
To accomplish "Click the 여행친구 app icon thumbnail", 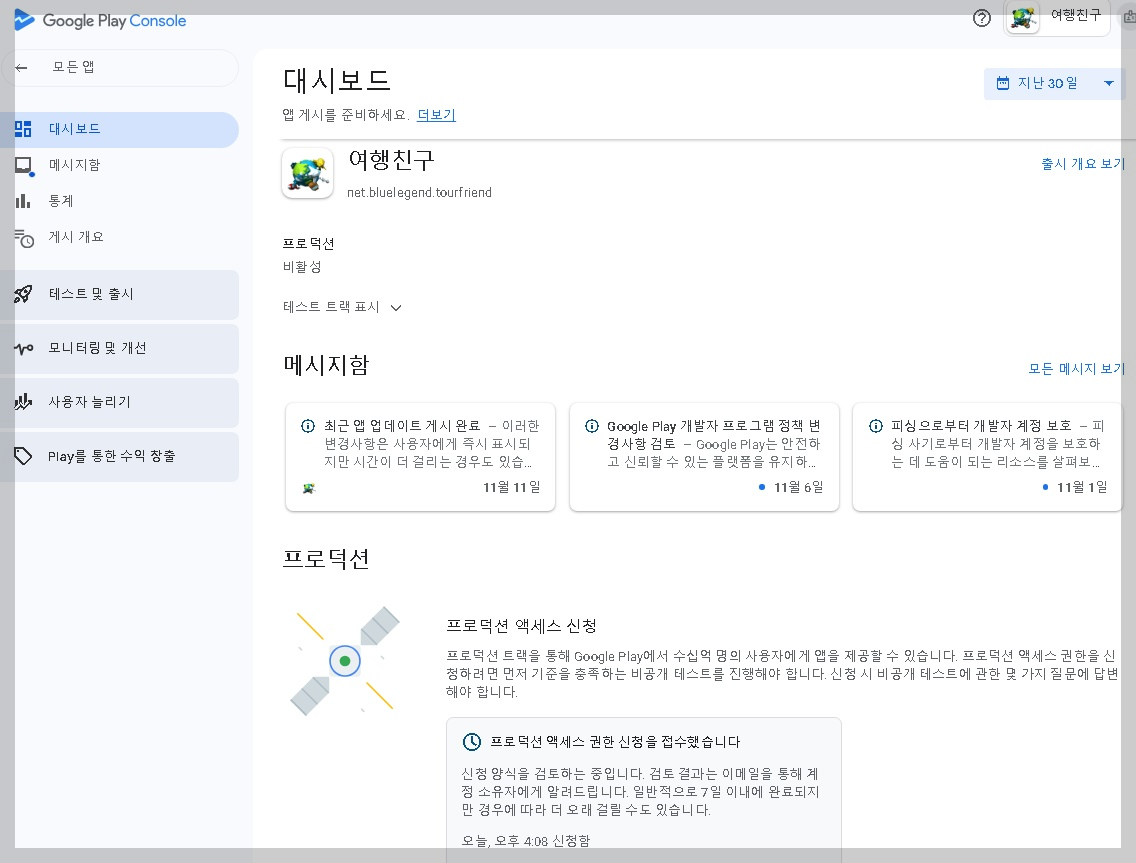I will pos(308,173).
